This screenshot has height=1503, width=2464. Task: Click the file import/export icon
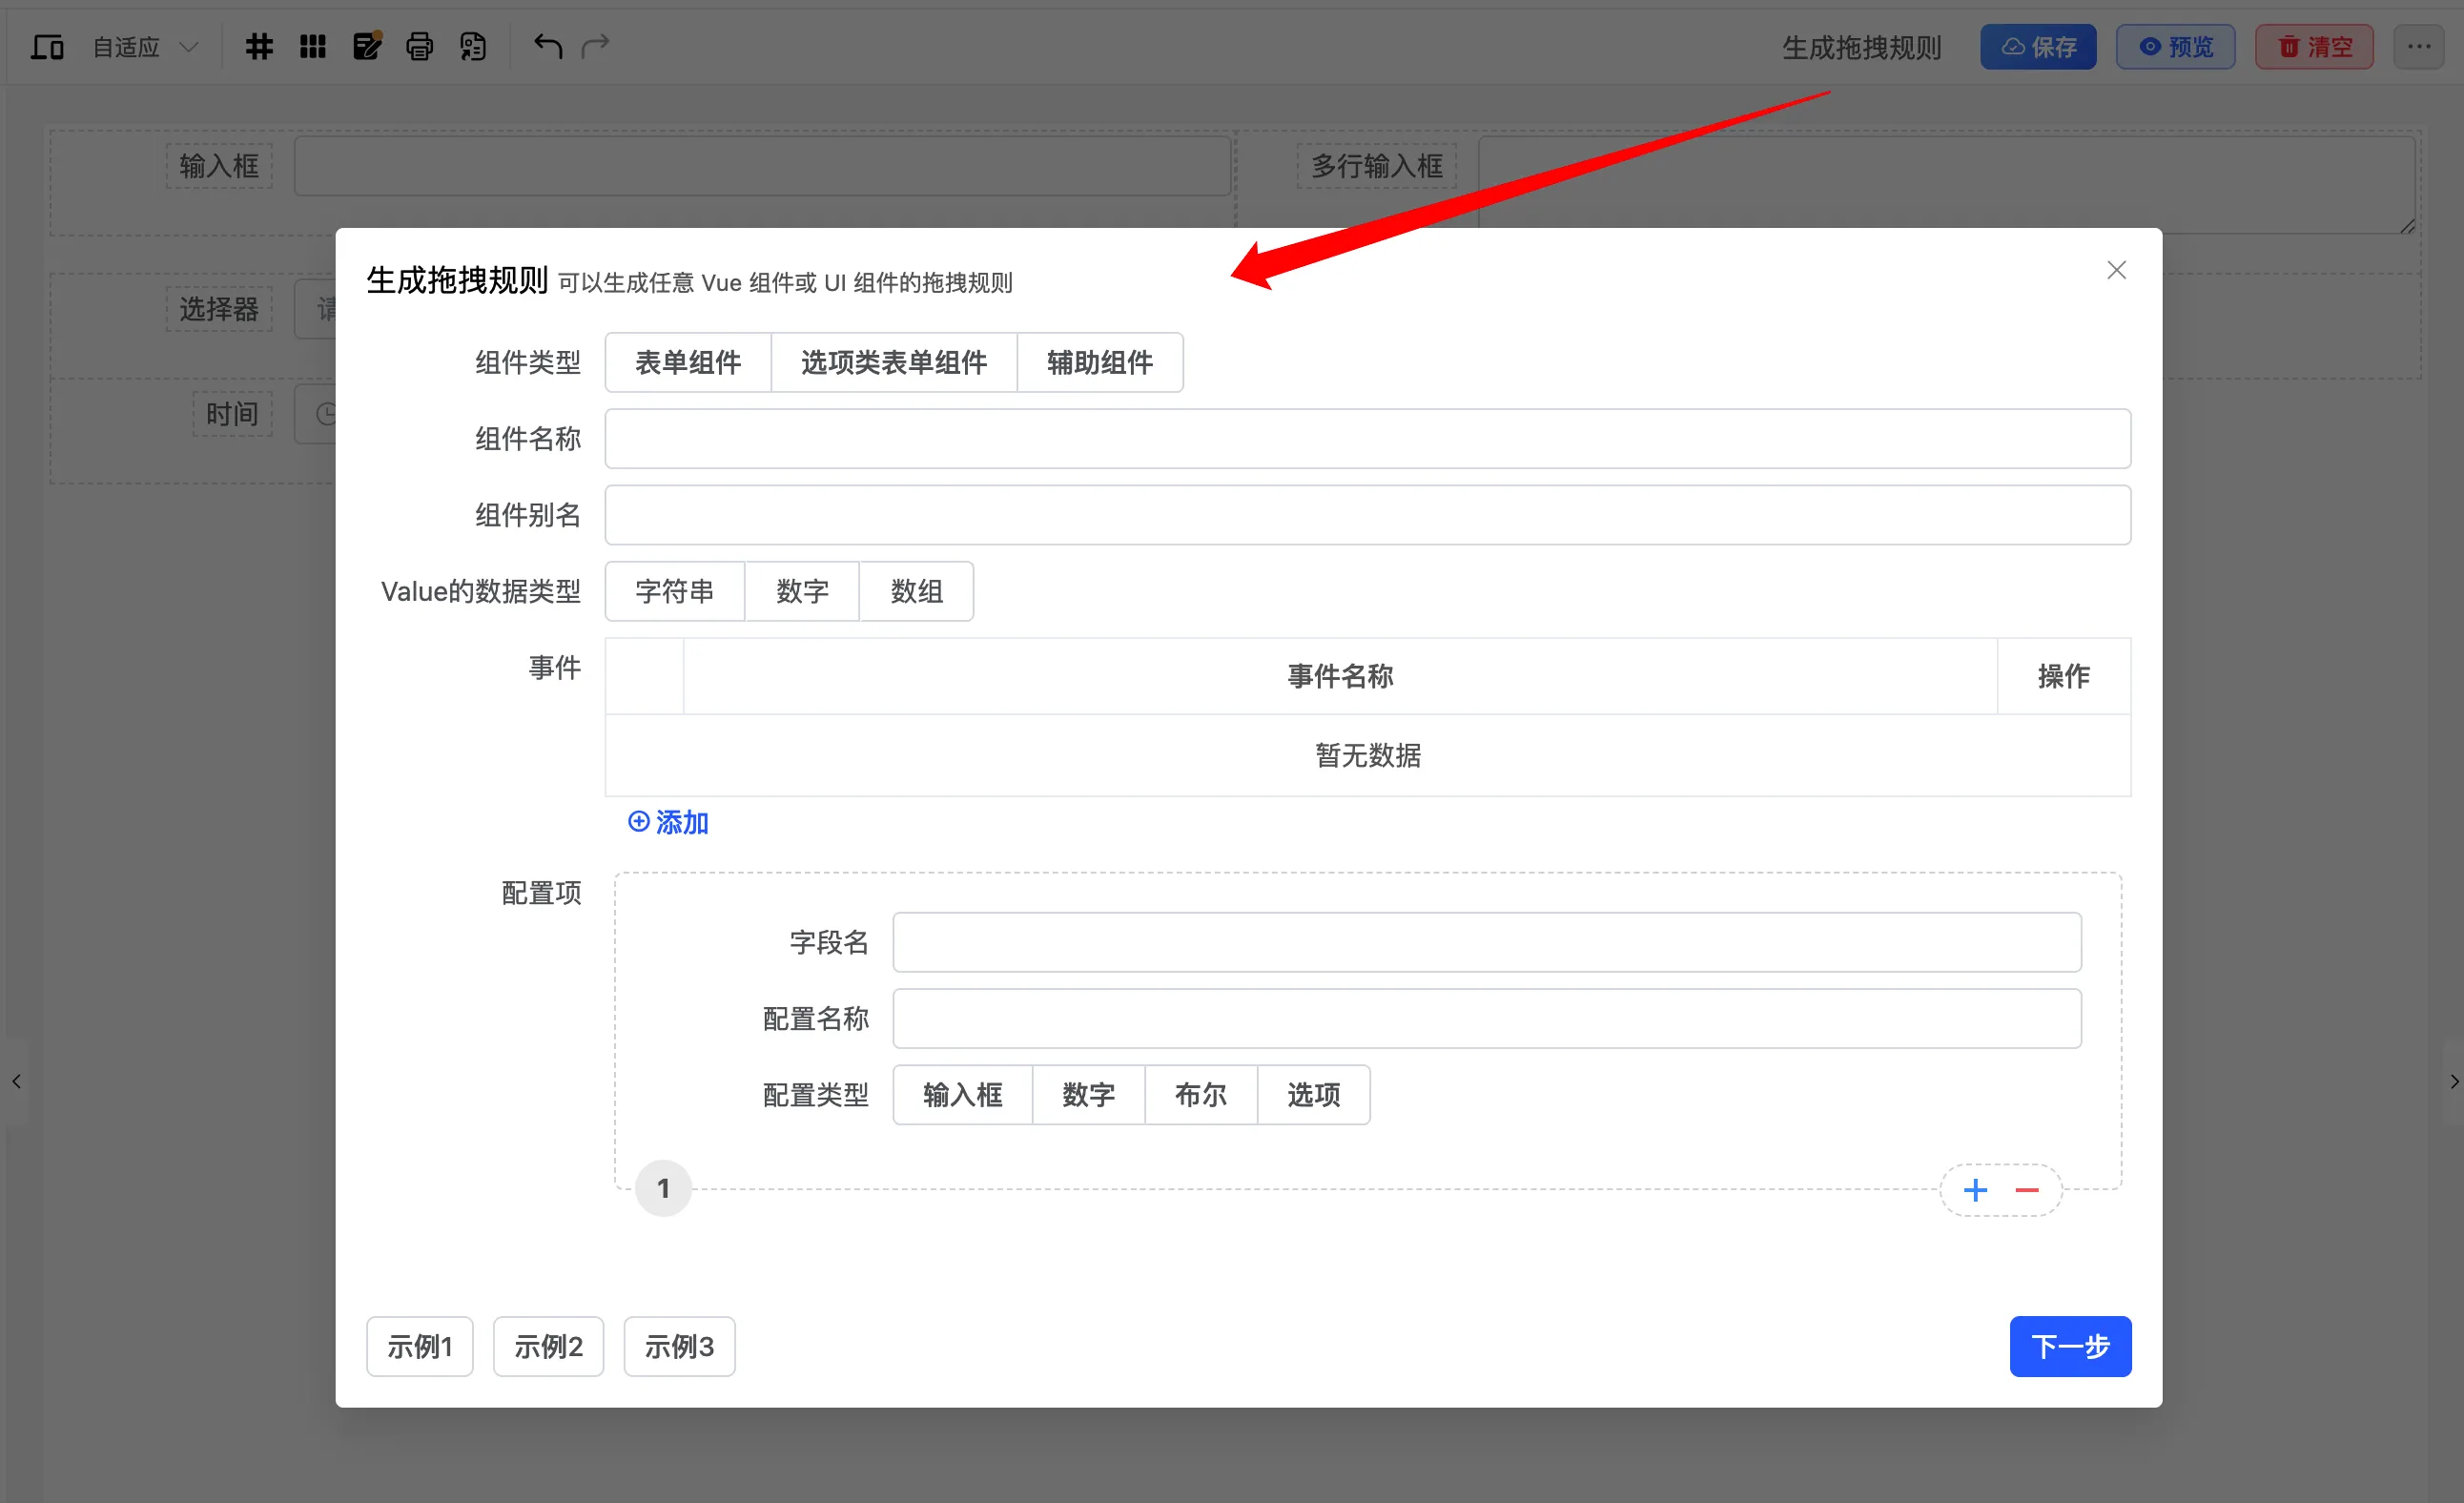(473, 46)
